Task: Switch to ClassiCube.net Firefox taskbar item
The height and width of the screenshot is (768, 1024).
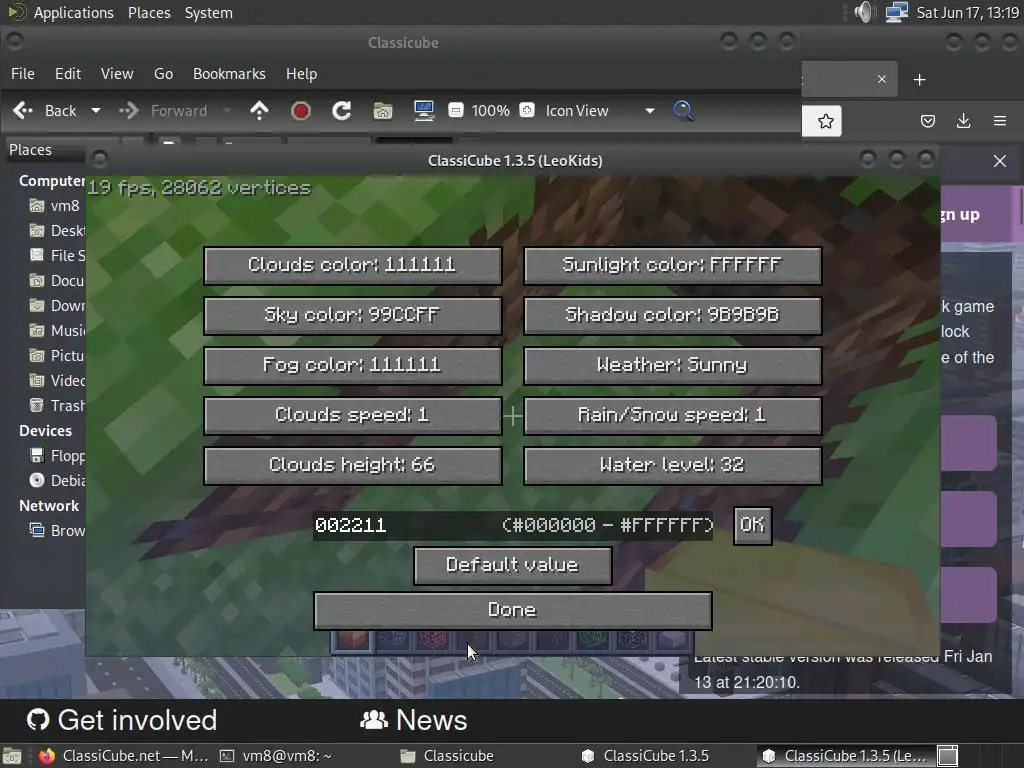Action: (x=122, y=756)
